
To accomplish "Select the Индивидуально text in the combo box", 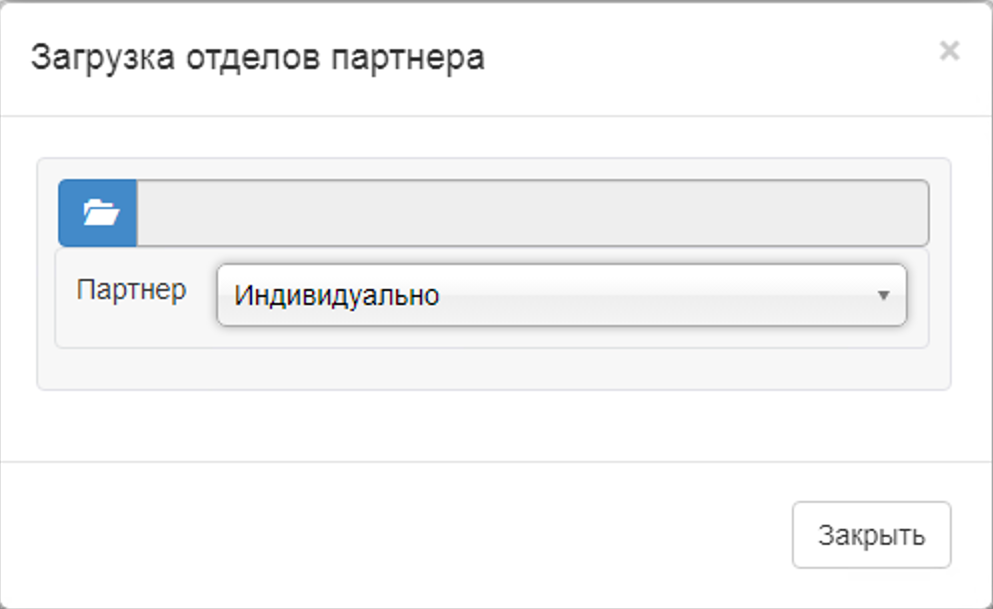I will [x=336, y=296].
